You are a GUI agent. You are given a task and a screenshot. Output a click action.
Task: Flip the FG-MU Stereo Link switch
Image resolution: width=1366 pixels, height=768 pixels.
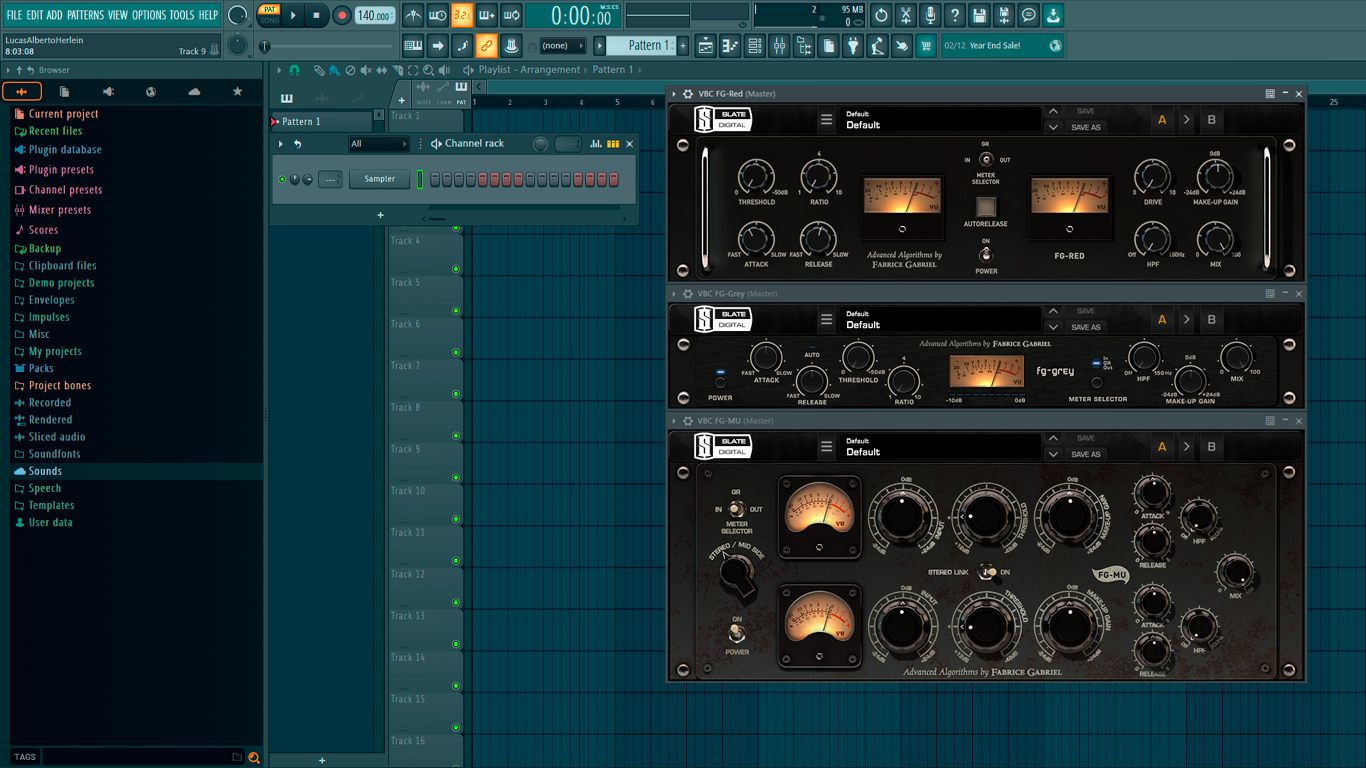987,572
